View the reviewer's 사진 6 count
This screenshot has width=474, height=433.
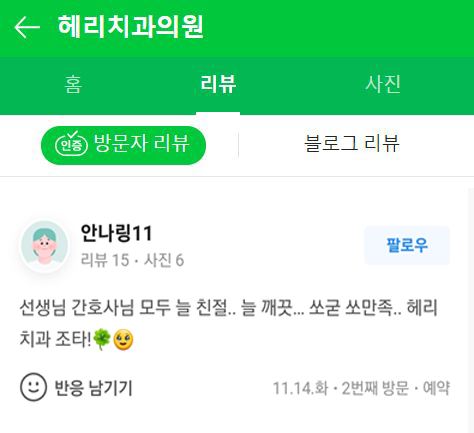(x=164, y=260)
